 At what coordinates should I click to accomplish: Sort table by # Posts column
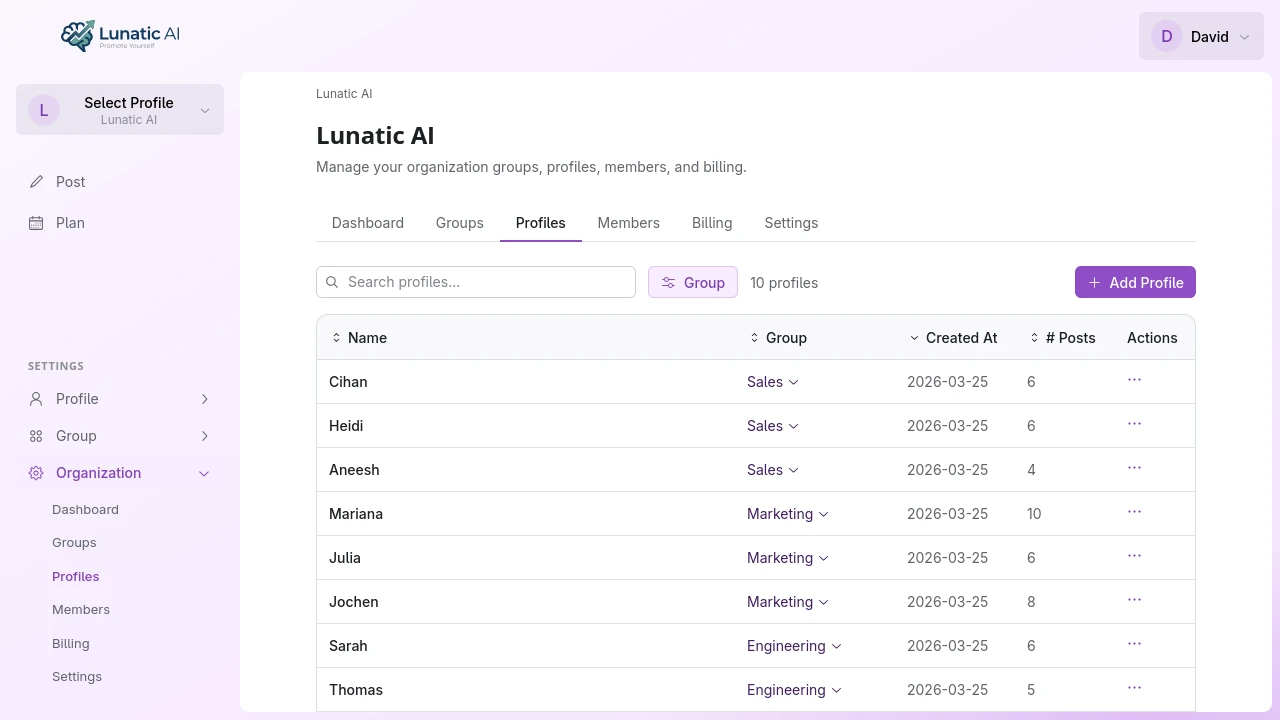[1062, 338]
